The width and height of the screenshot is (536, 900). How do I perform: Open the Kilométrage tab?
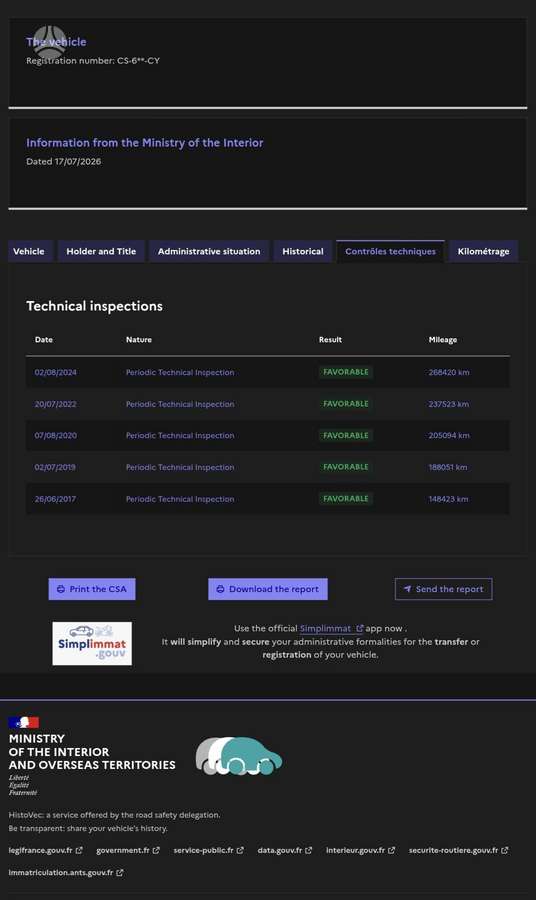(x=483, y=251)
